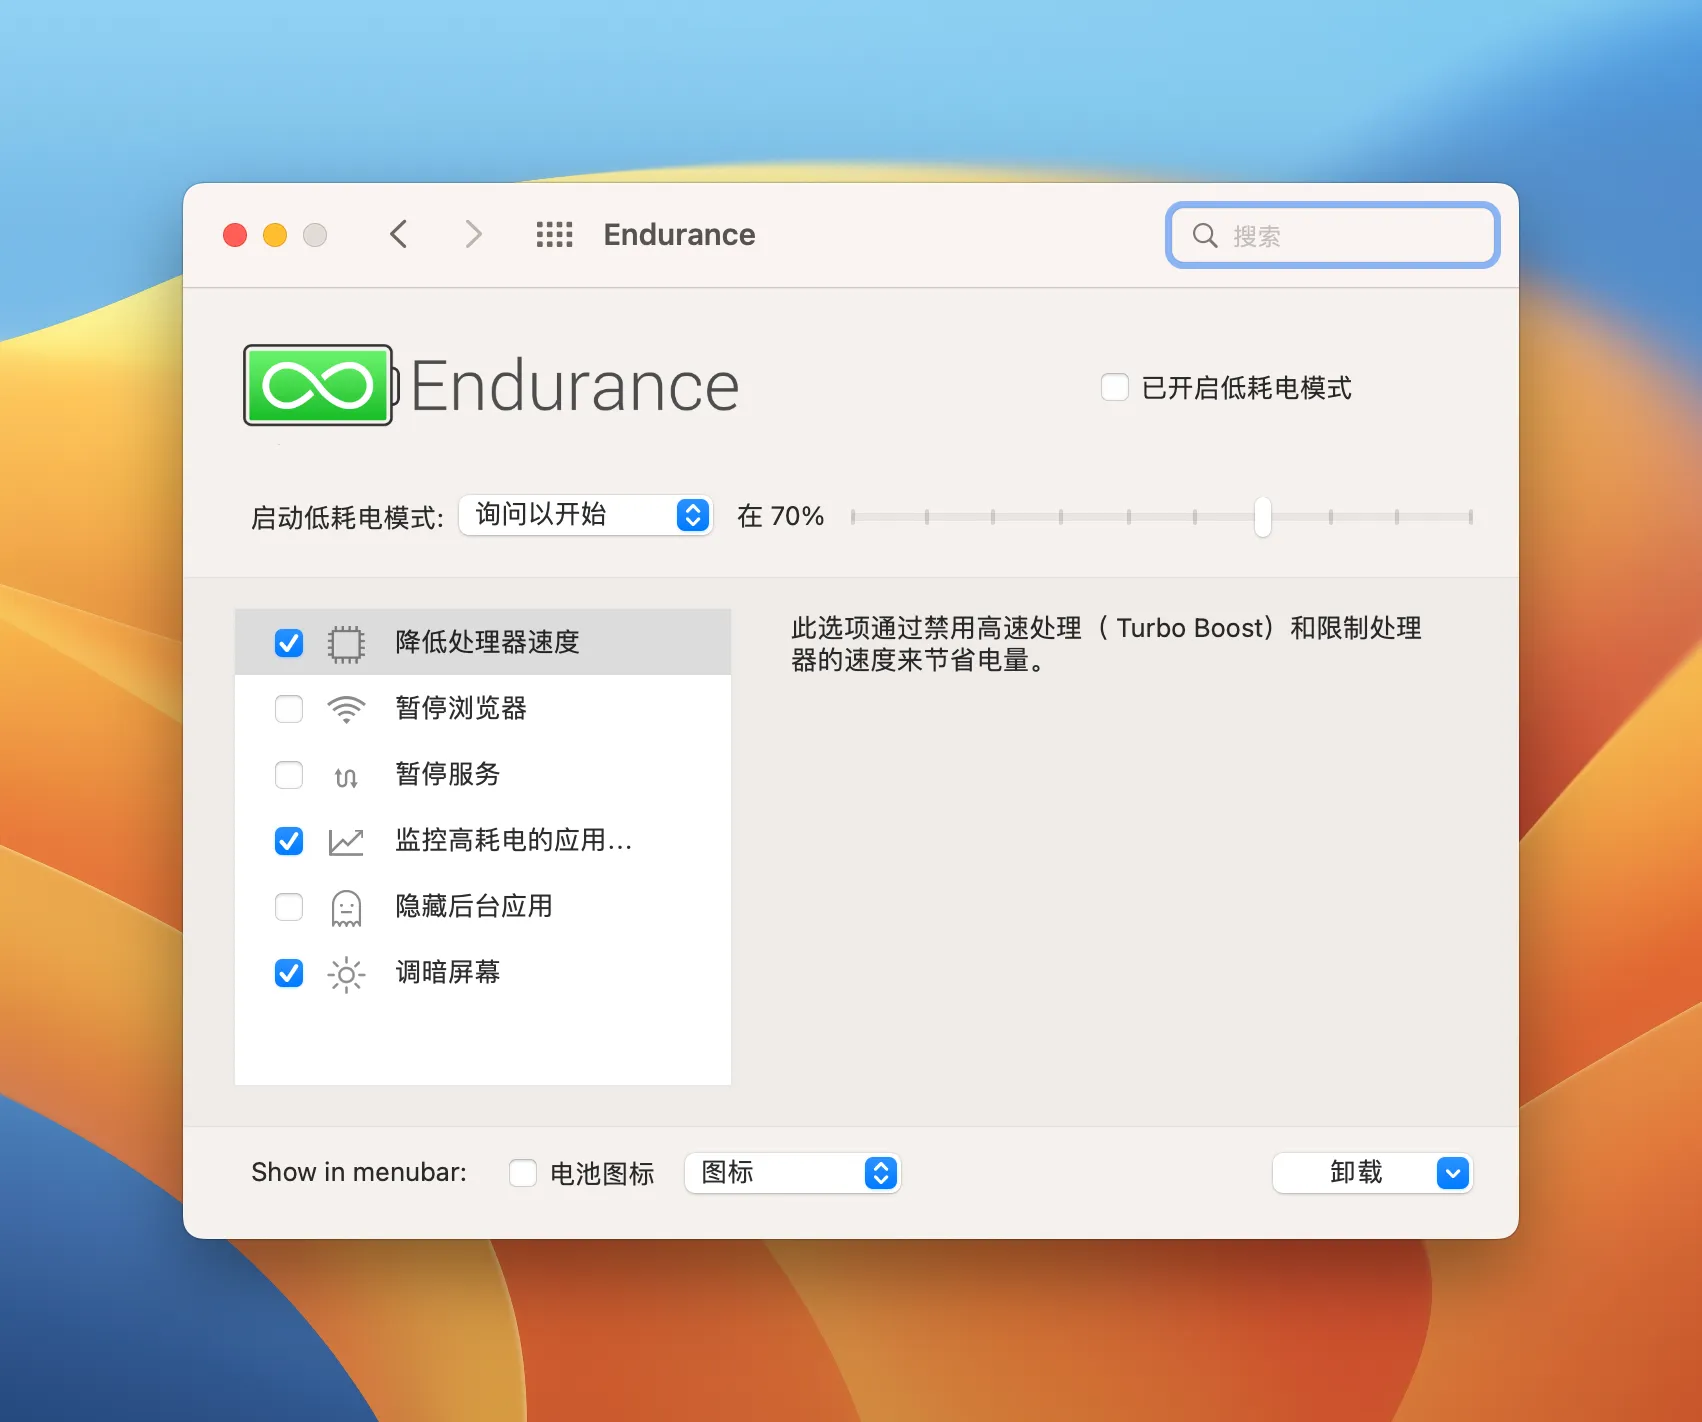Check the 隐藏后台应用 option
This screenshot has height=1422, width=1702.
289,907
